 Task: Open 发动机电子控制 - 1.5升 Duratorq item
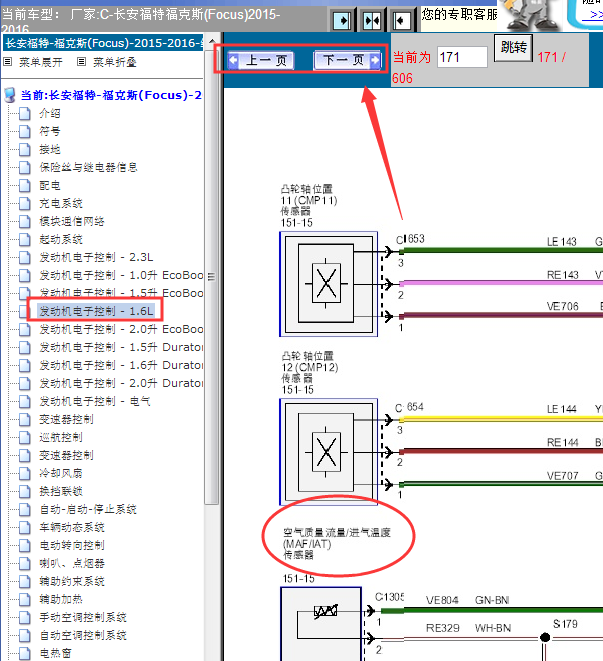coord(121,347)
